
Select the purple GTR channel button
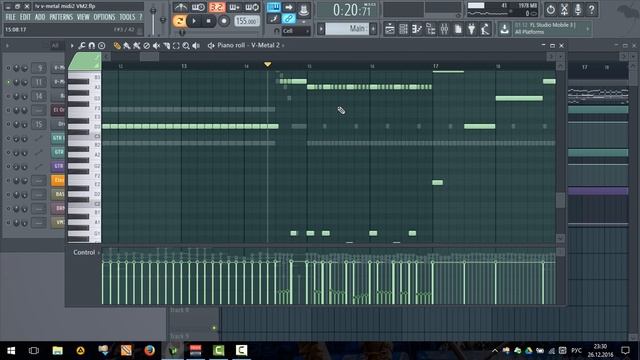pos(58,166)
